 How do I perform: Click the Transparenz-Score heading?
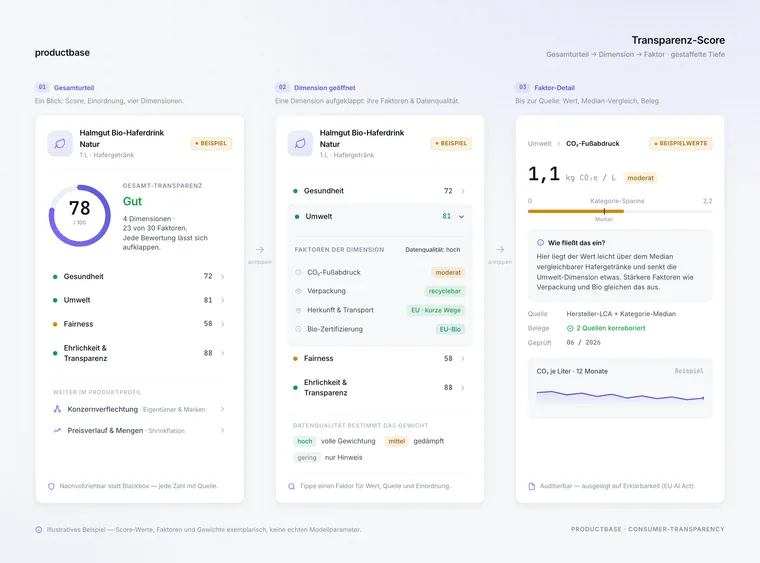point(678,40)
